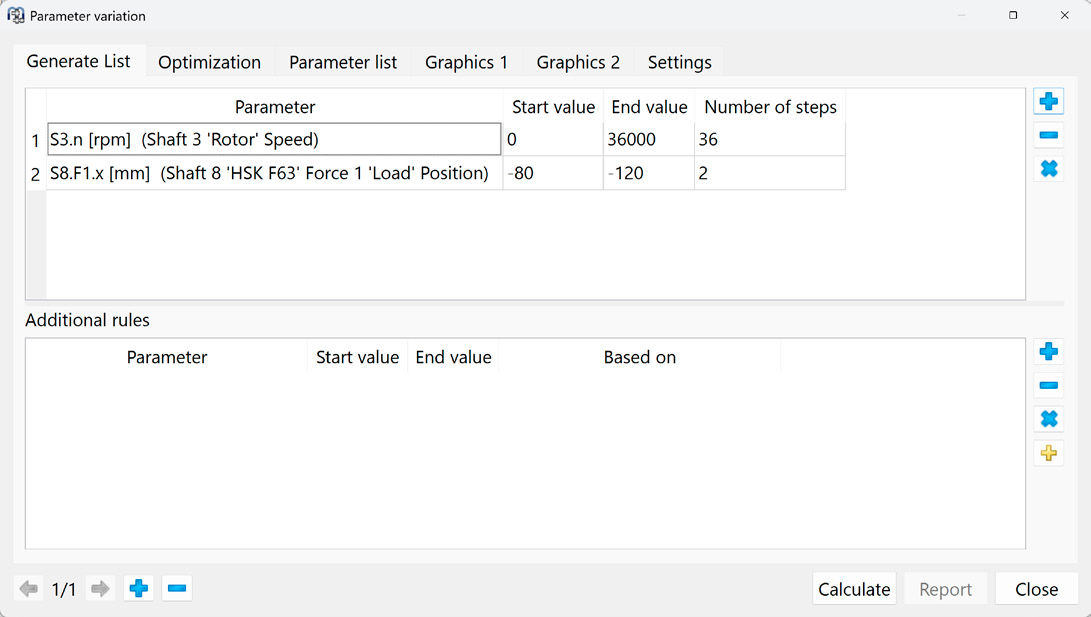Clear all additional rules with the X icon
Image resolution: width=1091 pixels, height=617 pixels.
[x=1048, y=419]
